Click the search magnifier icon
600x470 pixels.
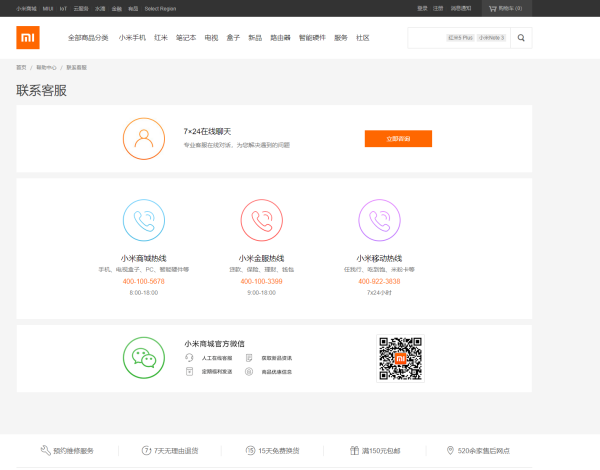point(521,38)
